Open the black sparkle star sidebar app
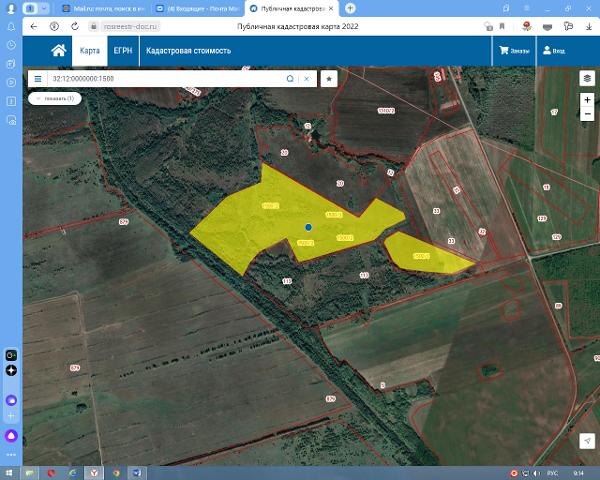This screenshot has width=600, height=480. [x=11, y=371]
